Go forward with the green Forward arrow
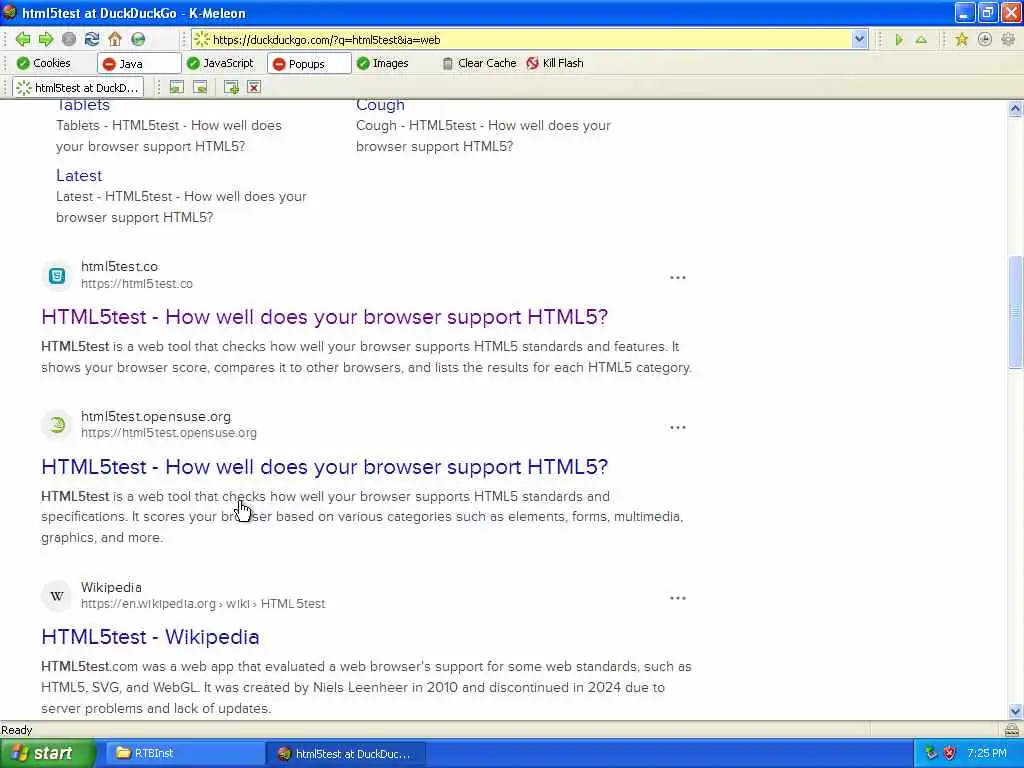 (x=46, y=39)
